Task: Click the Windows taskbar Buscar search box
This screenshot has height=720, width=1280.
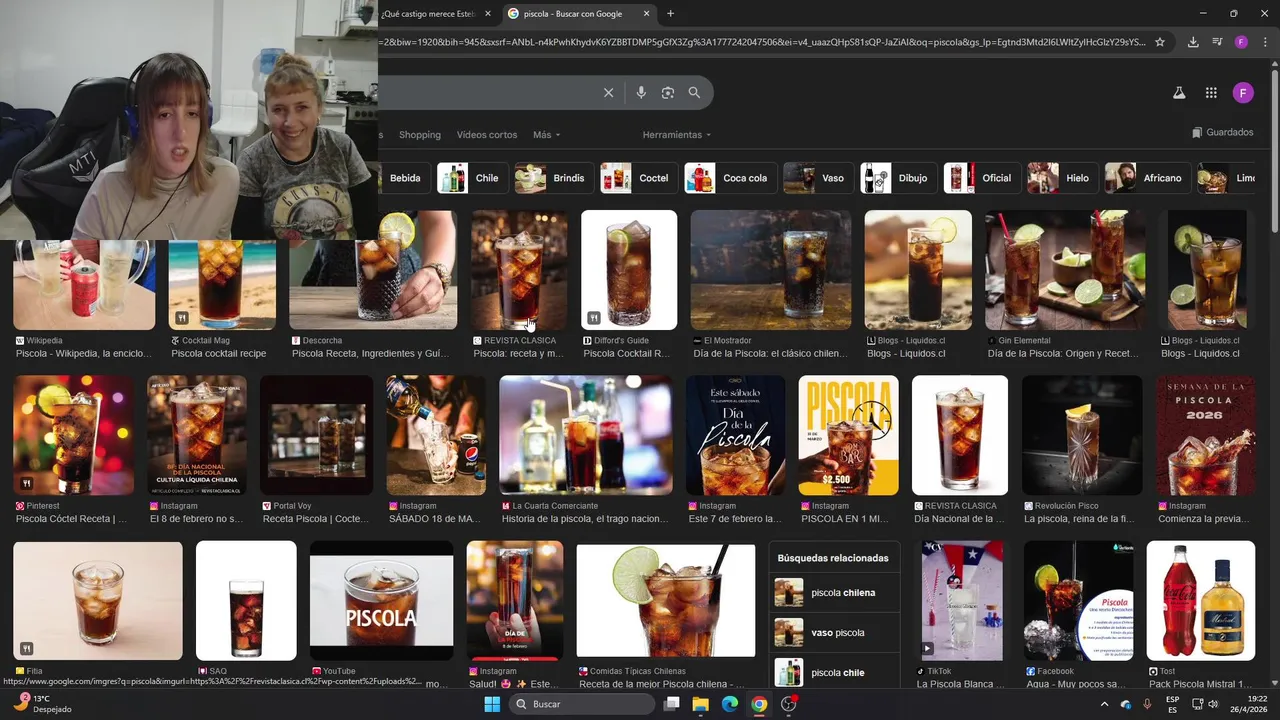Action: pyautogui.click(x=581, y=704)
